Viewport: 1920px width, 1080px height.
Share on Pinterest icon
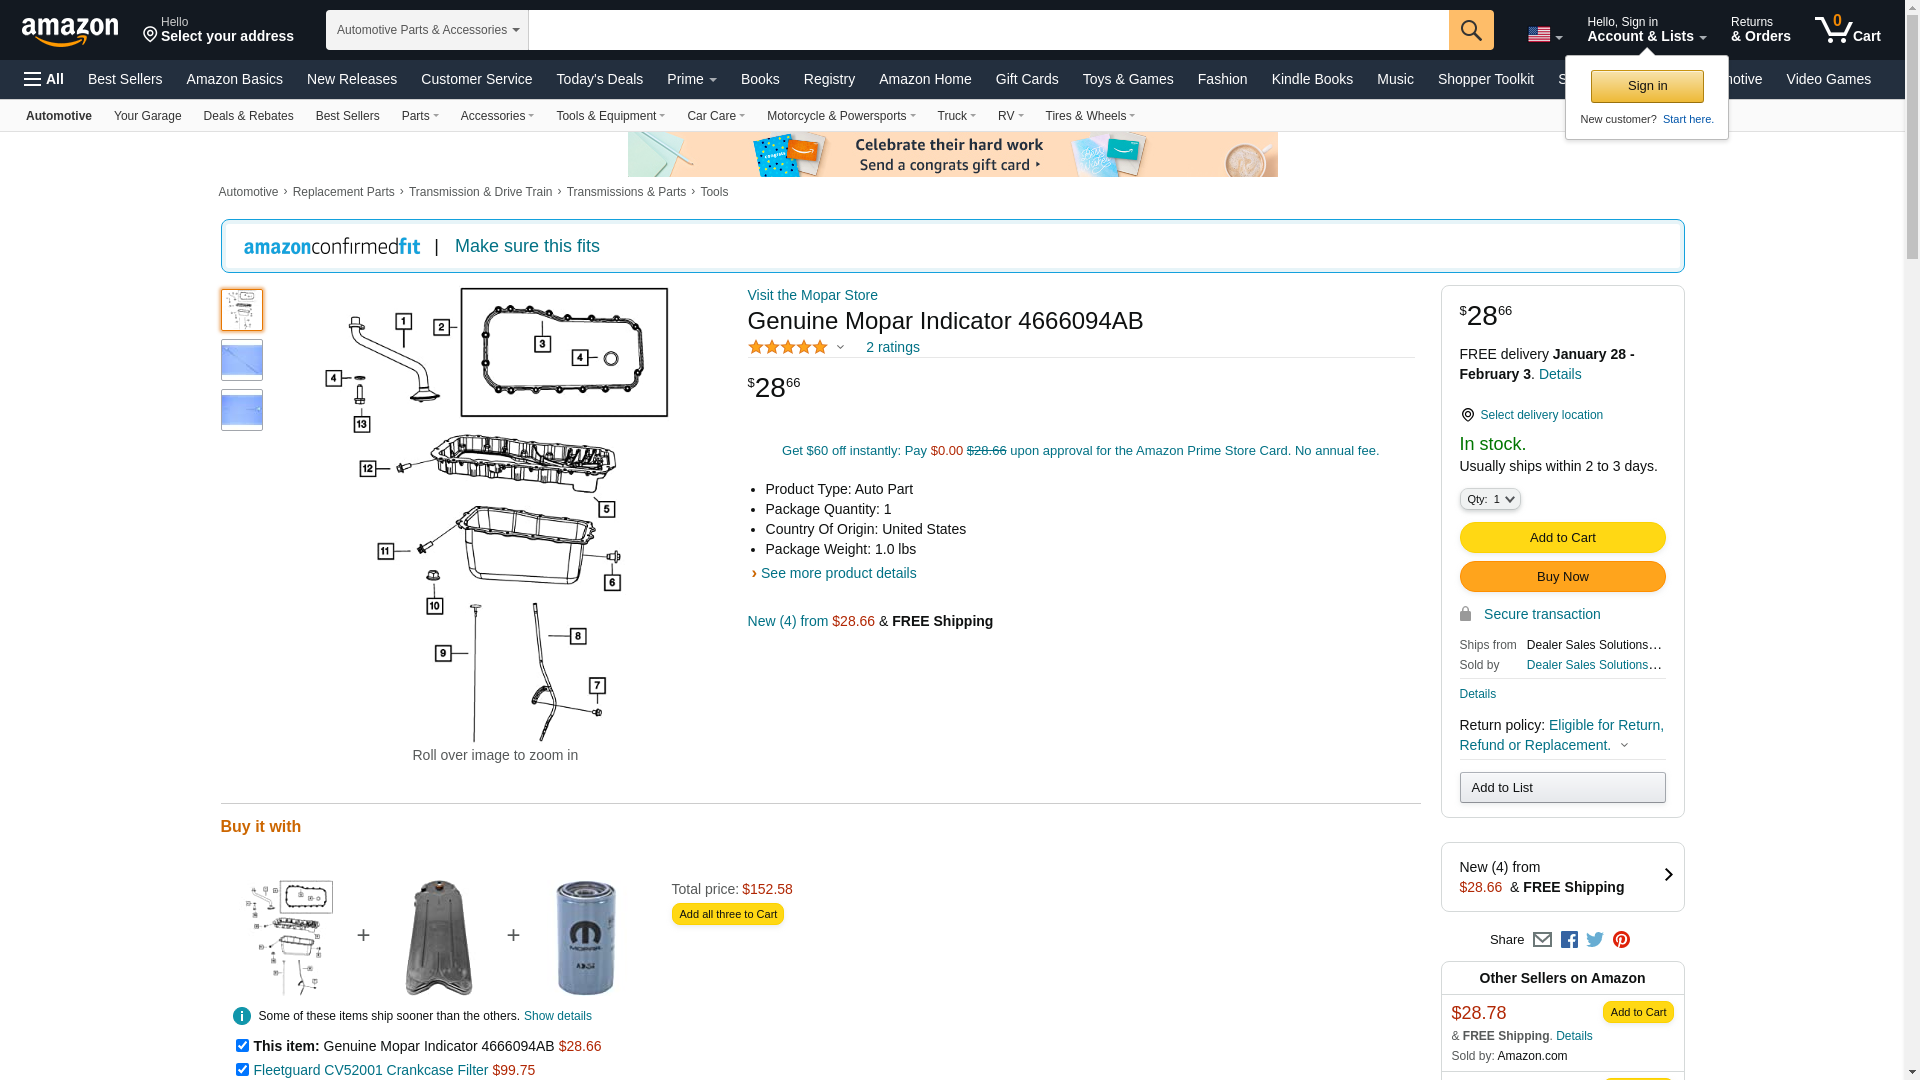1621,940
